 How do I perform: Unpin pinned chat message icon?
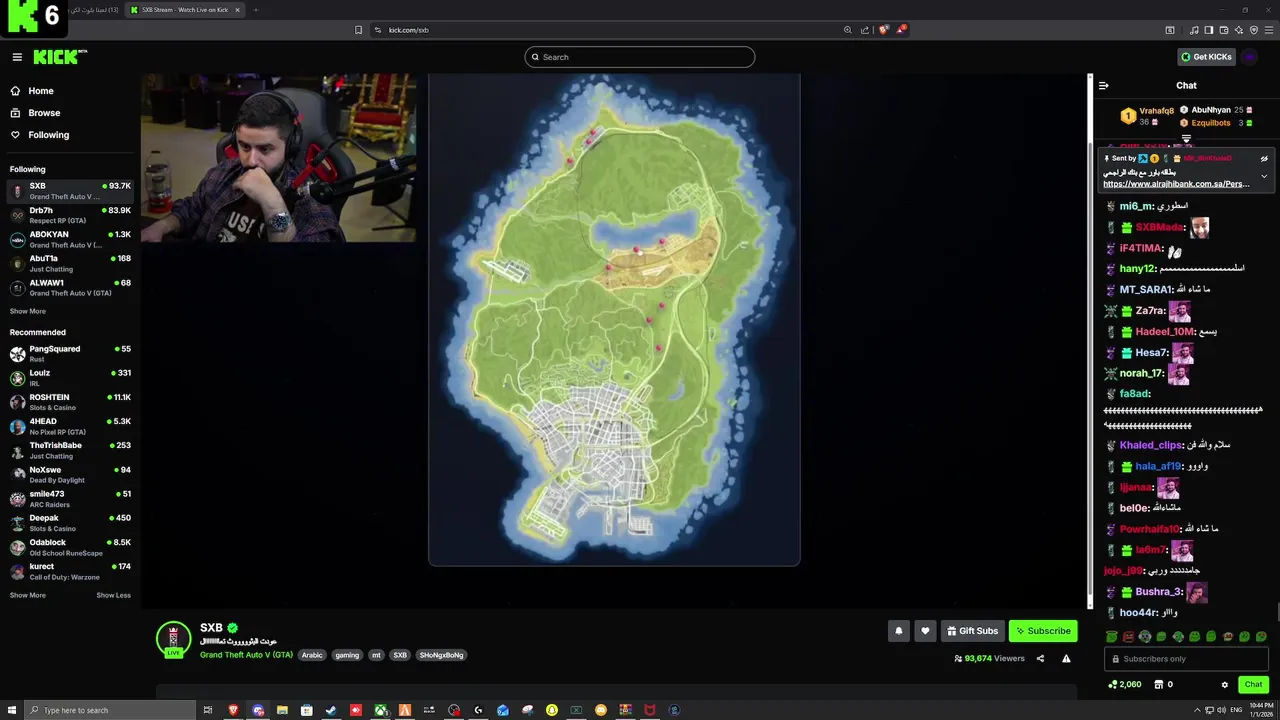click(1264, 158)
